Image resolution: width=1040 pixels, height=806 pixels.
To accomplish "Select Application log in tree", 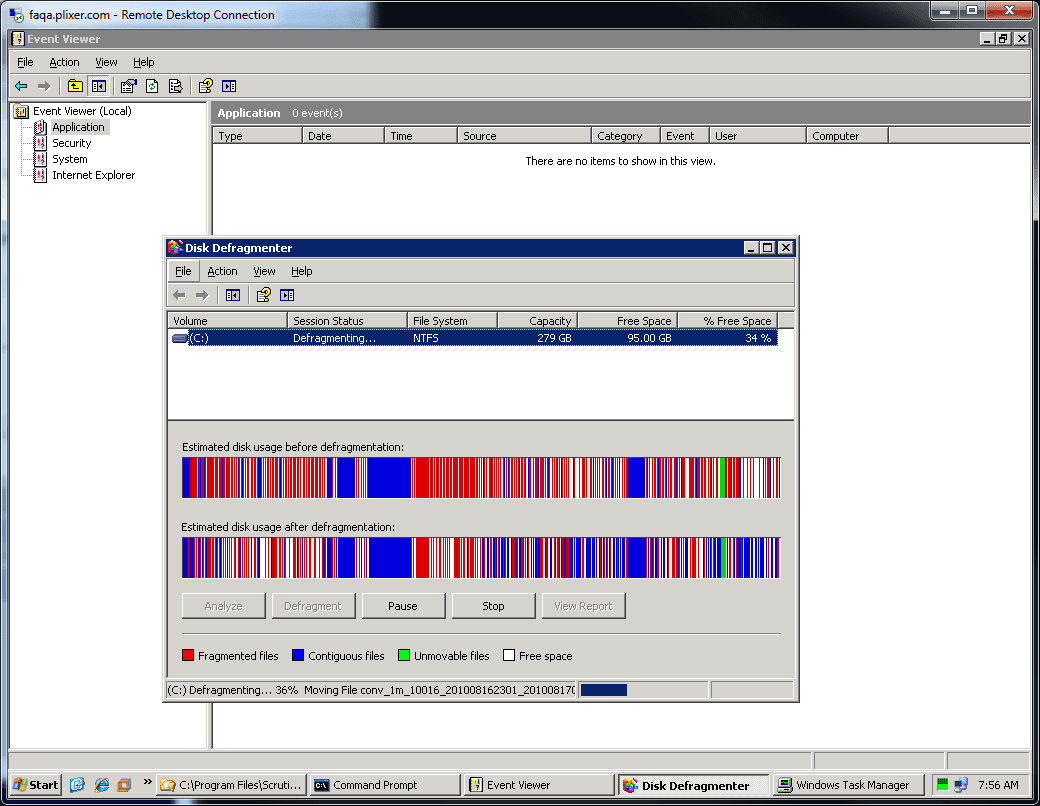I will 78,127.
